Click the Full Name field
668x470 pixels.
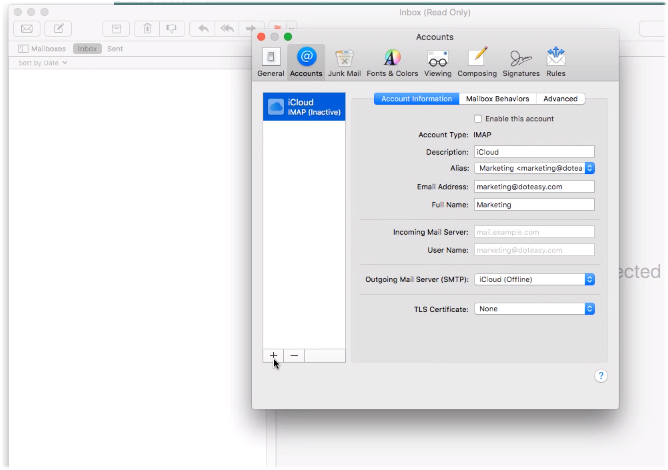point(534,205)
